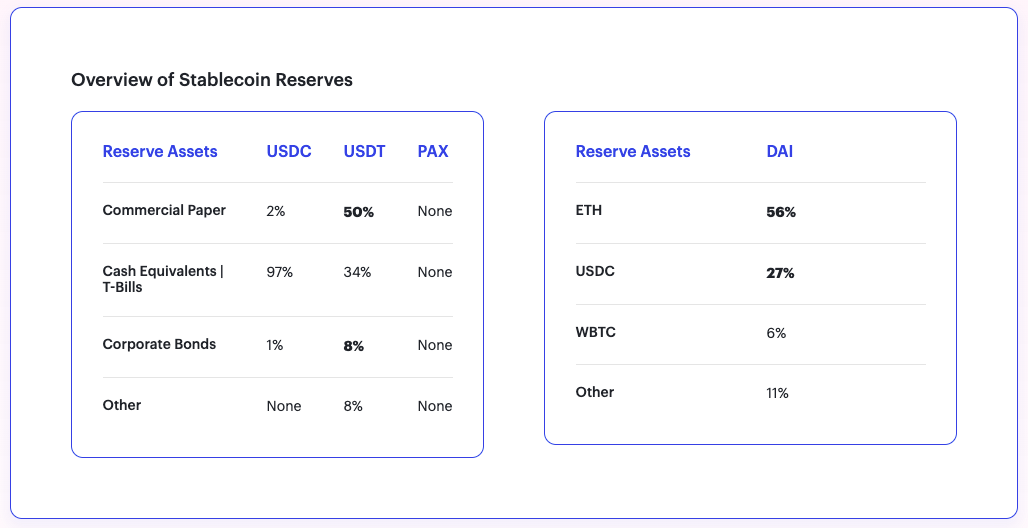Select the USDC column header
The height and width of the screenshot is (528, 1028).
point(289,152)
